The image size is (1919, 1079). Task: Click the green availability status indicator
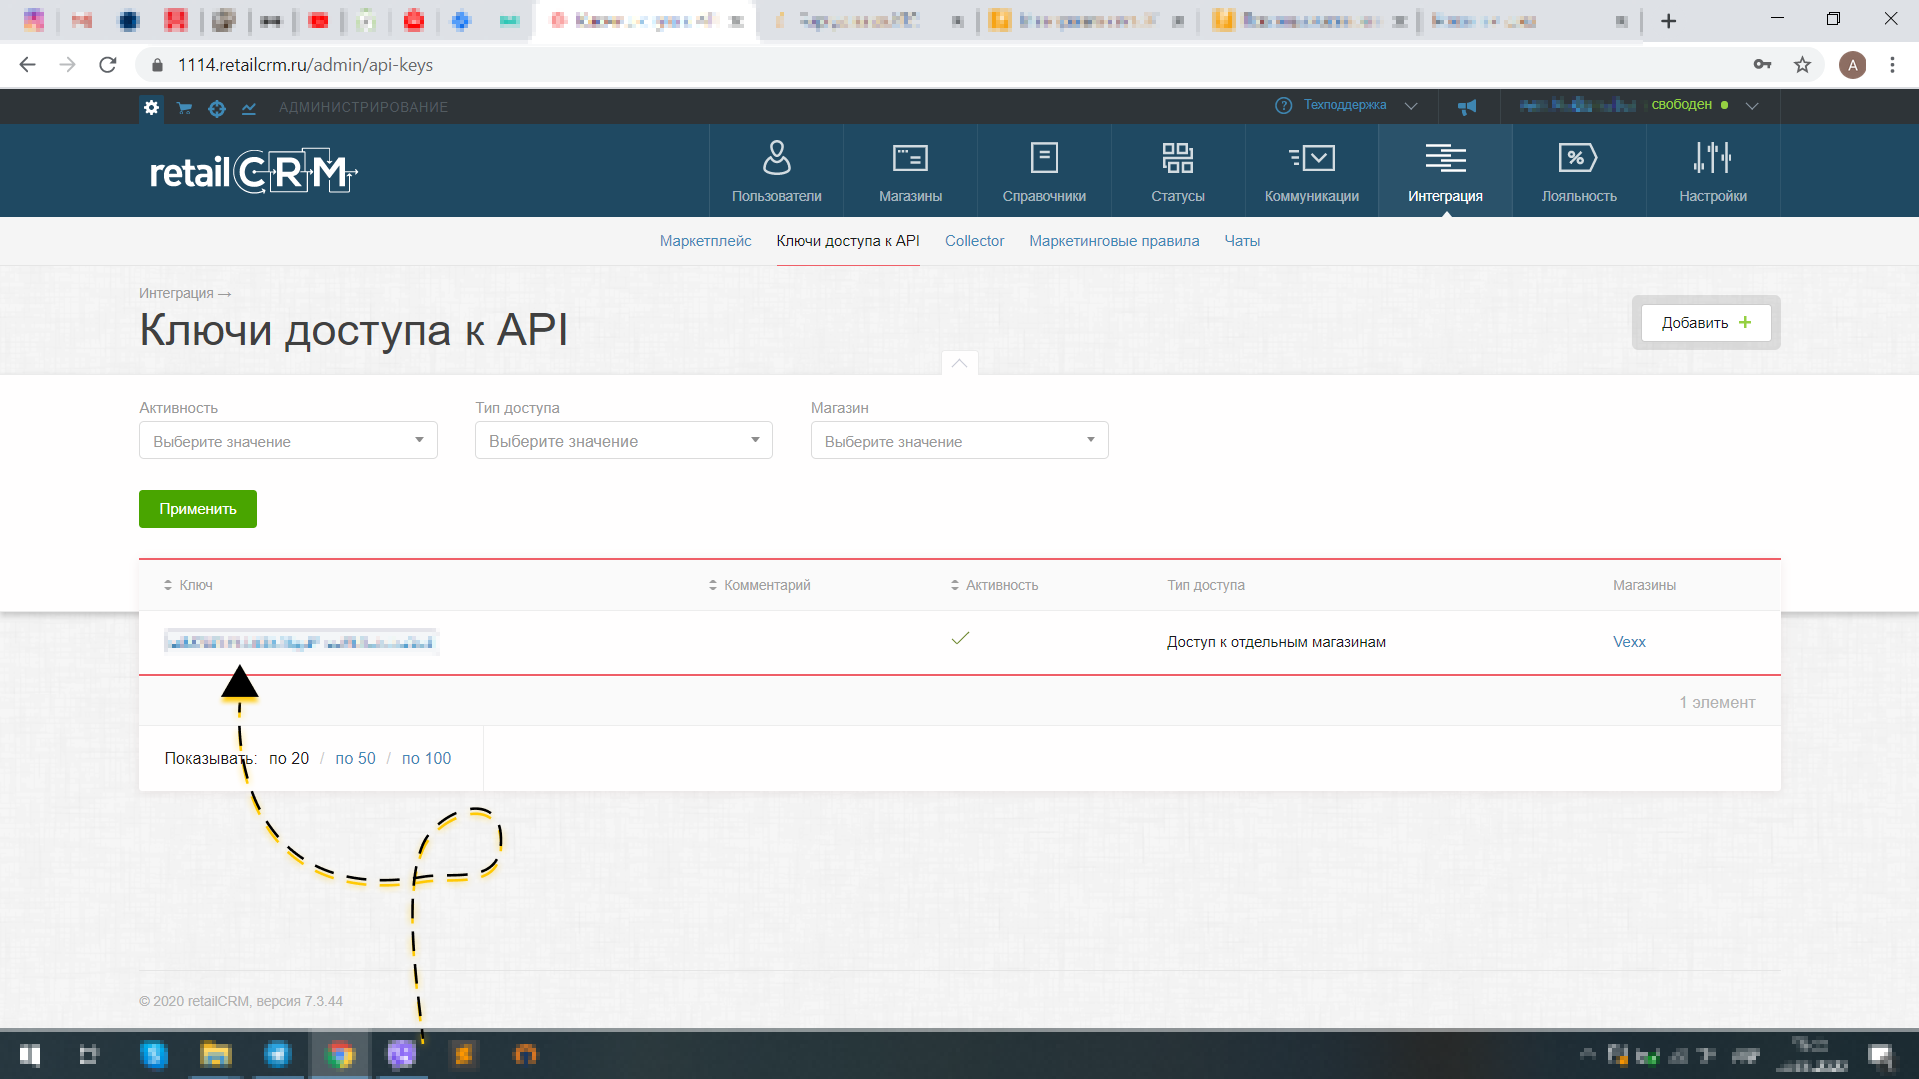tap(1722, 104)
